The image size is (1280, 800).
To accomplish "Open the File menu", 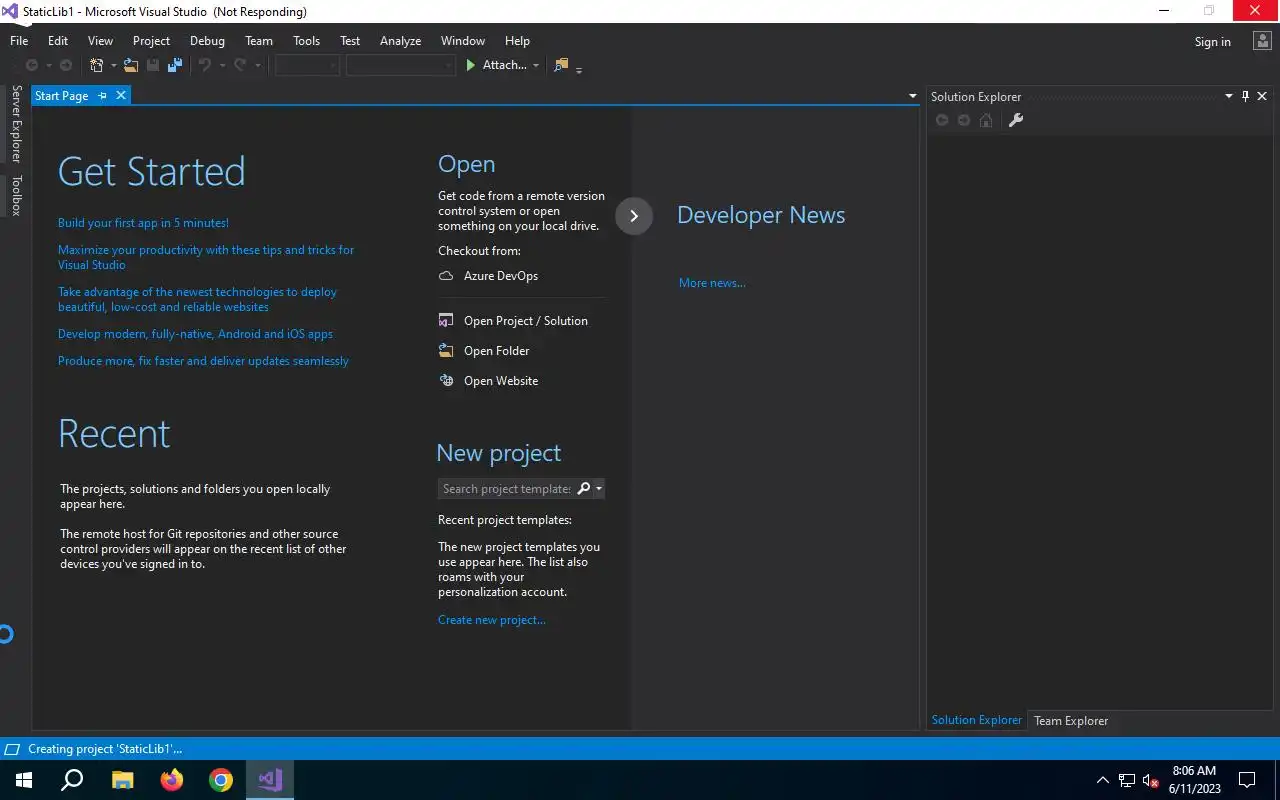I will pyautogui.click(x=19, y=41).
